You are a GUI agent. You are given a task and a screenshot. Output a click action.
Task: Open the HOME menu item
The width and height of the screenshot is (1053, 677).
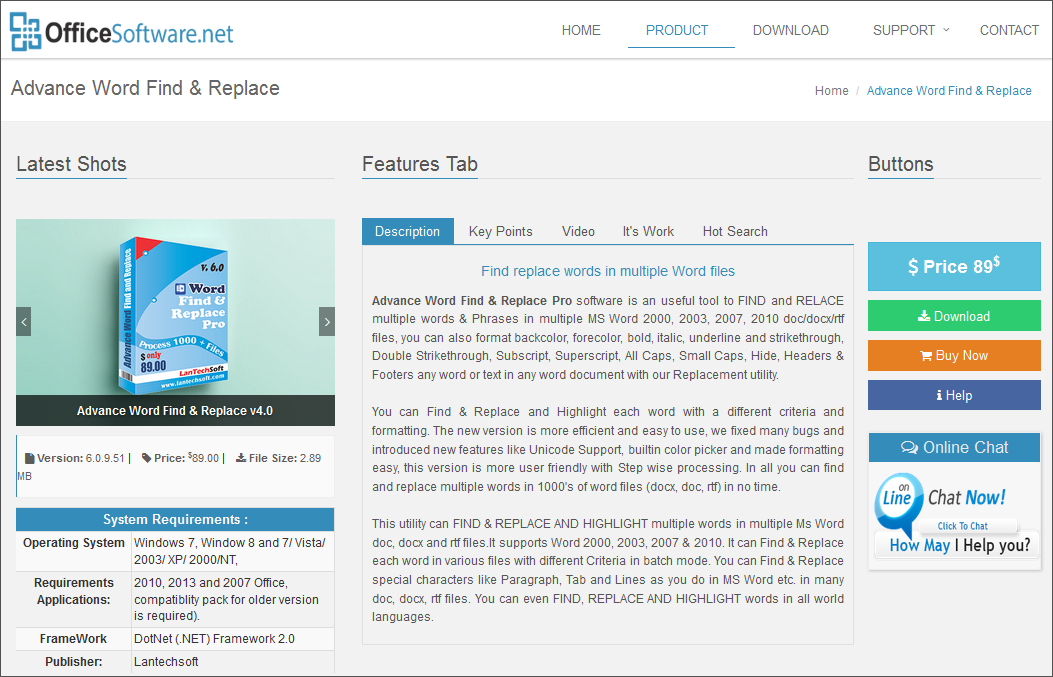pyautogui.click(x=581, y=30)
